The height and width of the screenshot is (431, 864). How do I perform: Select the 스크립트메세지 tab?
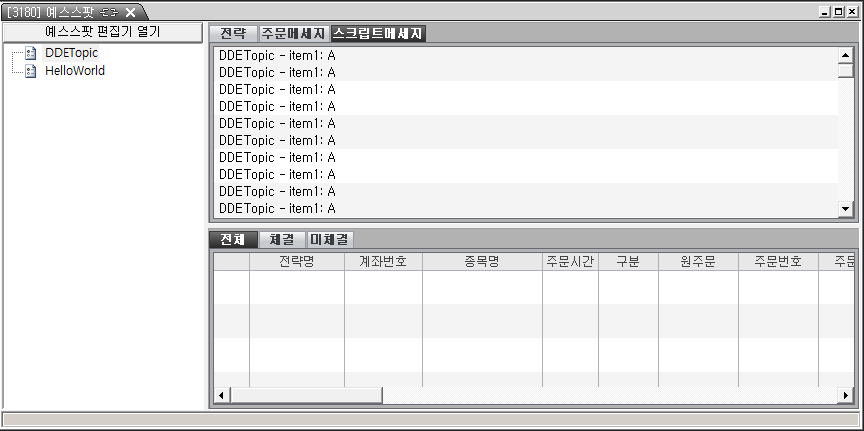point(378,33)
